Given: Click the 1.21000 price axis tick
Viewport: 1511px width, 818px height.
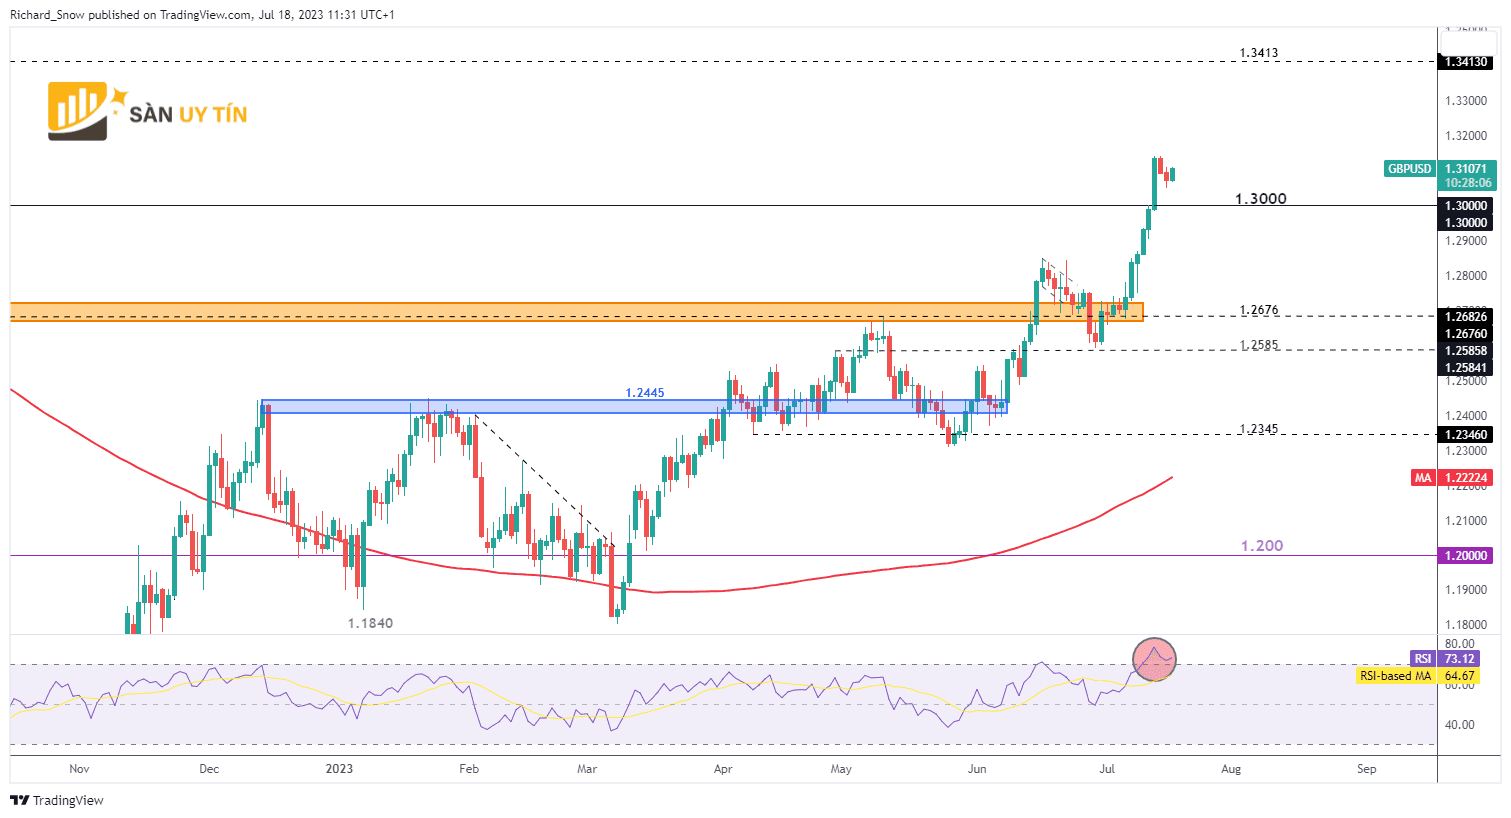Looking at the screenshot, I should (1466, 521).
